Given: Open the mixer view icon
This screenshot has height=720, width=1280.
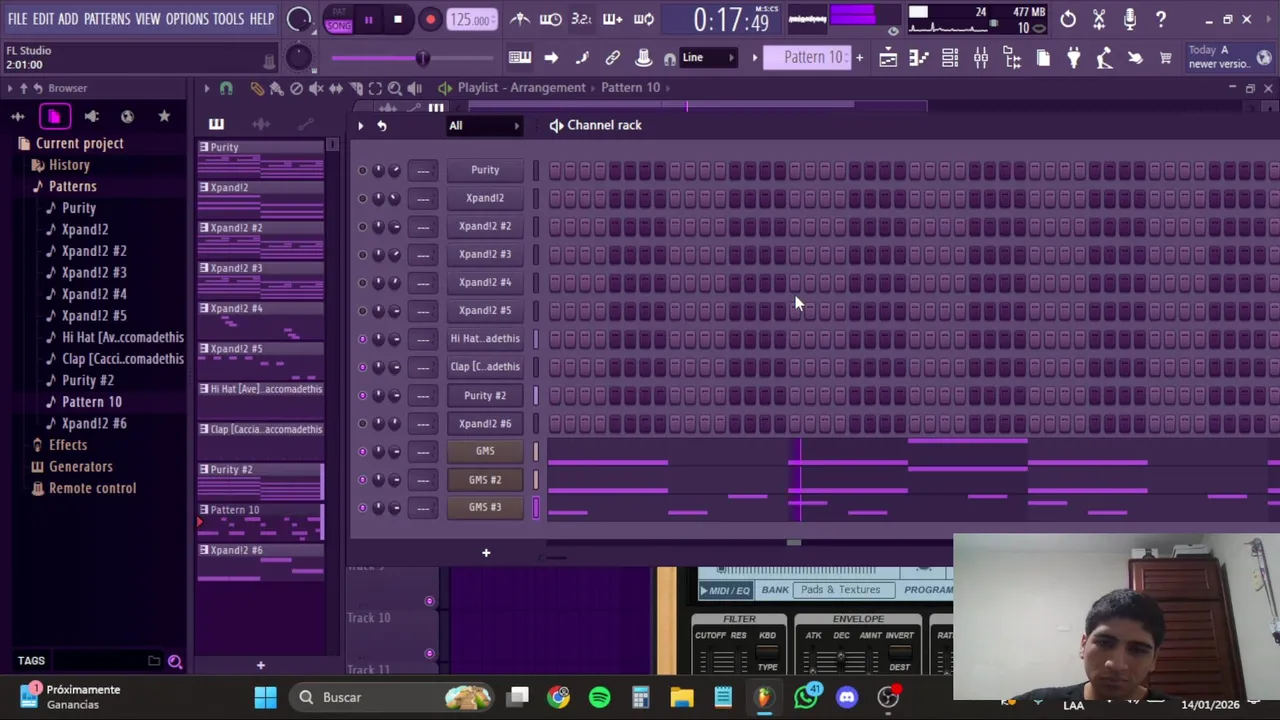Looking at the screenshot, I should 981,58.
